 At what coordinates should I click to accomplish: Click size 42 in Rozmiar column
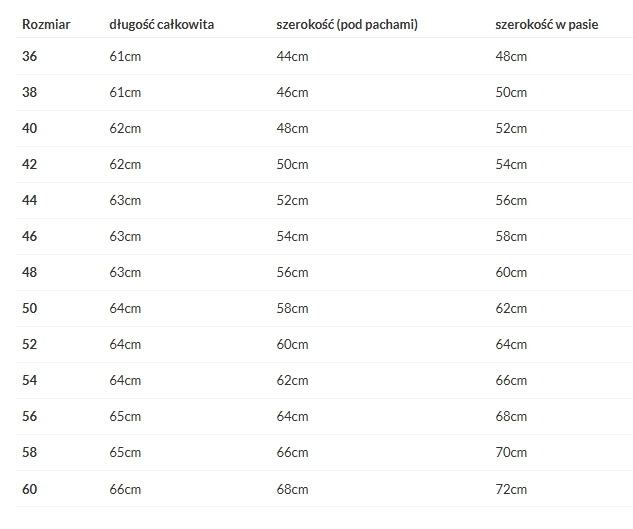click(29, 164)
